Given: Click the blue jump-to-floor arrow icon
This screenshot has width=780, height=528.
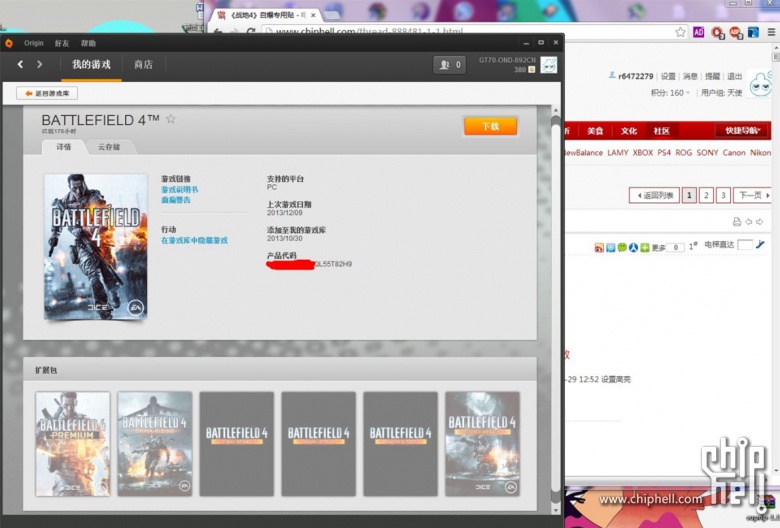Looking at the screenshot, I should tap(760, 244).
